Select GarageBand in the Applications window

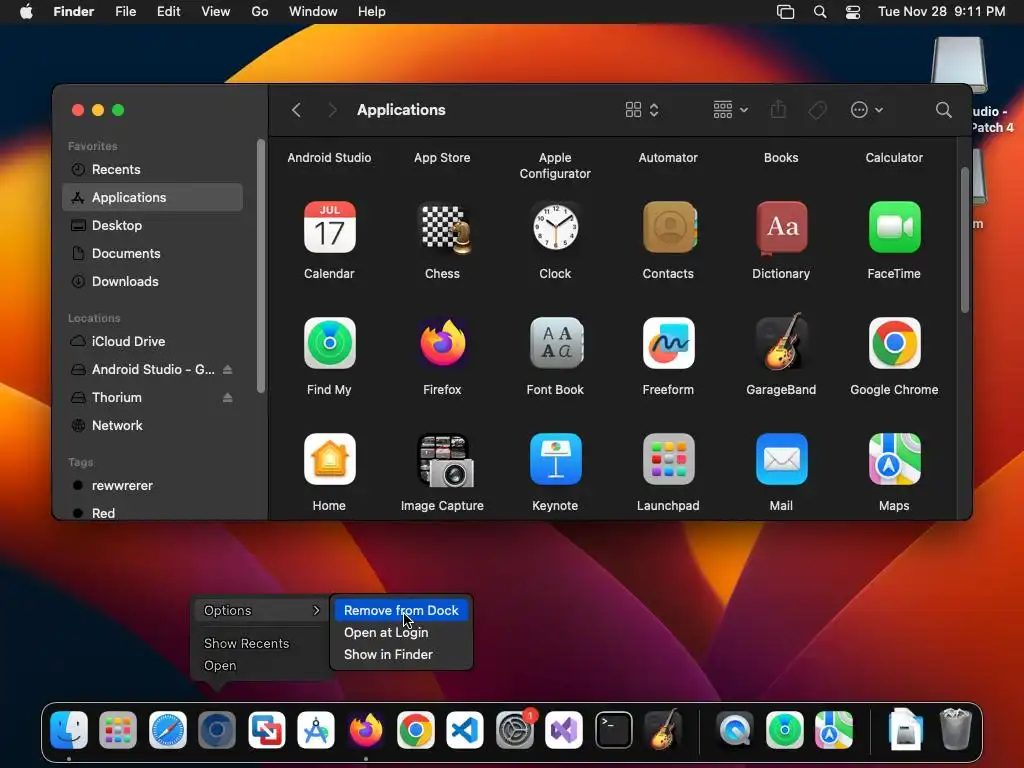click(782, 342)
